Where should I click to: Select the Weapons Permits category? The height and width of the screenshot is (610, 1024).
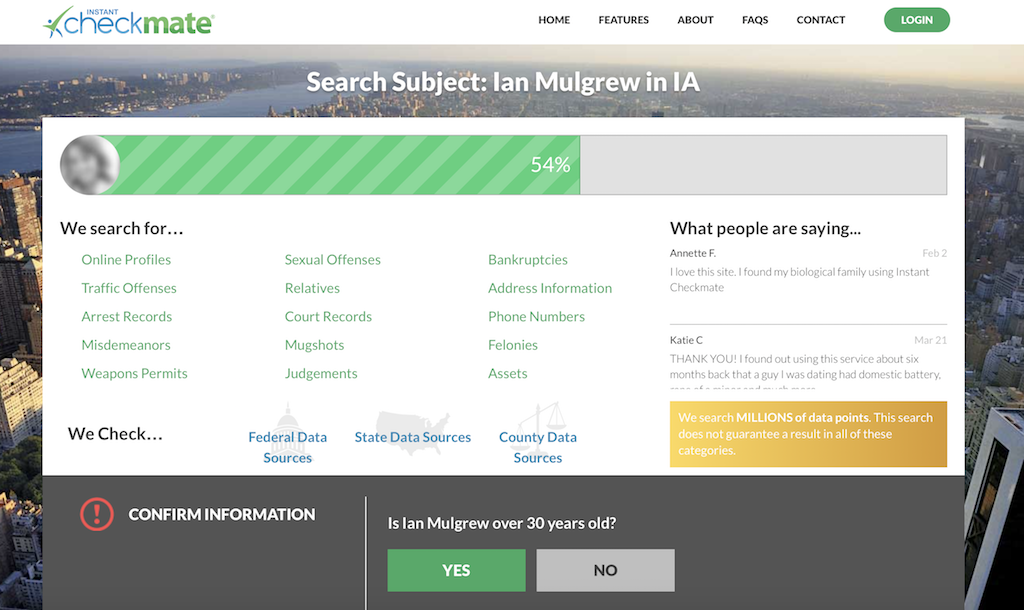coord(134,373)
